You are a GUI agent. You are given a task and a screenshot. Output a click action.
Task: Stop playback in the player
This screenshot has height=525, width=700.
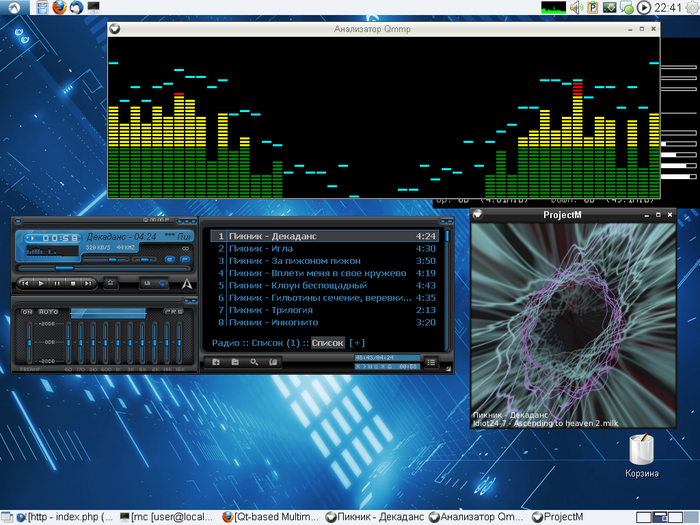73,284
